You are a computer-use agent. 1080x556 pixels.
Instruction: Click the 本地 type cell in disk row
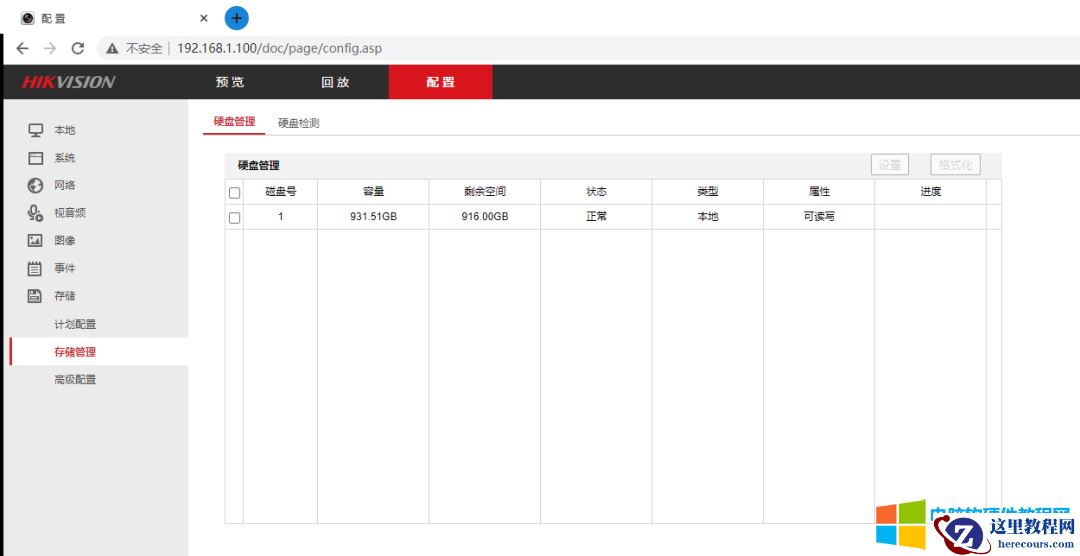(707, 216)
